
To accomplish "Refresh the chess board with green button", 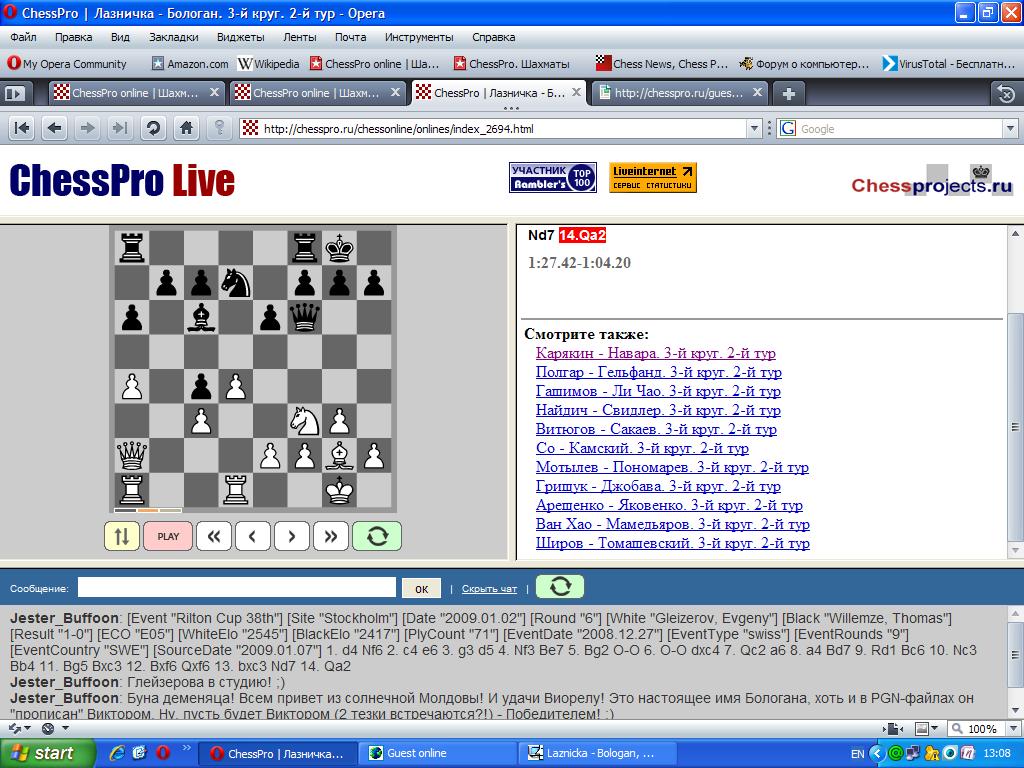I will point(377,536).
